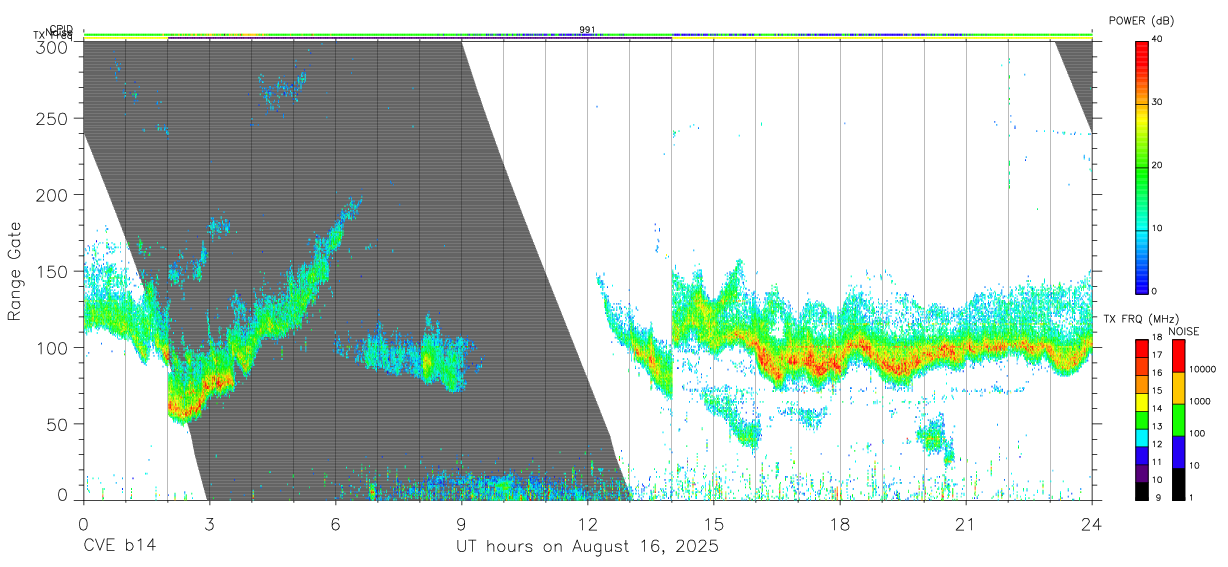Click the 1000 label on the noise scale

(1200, 401)
